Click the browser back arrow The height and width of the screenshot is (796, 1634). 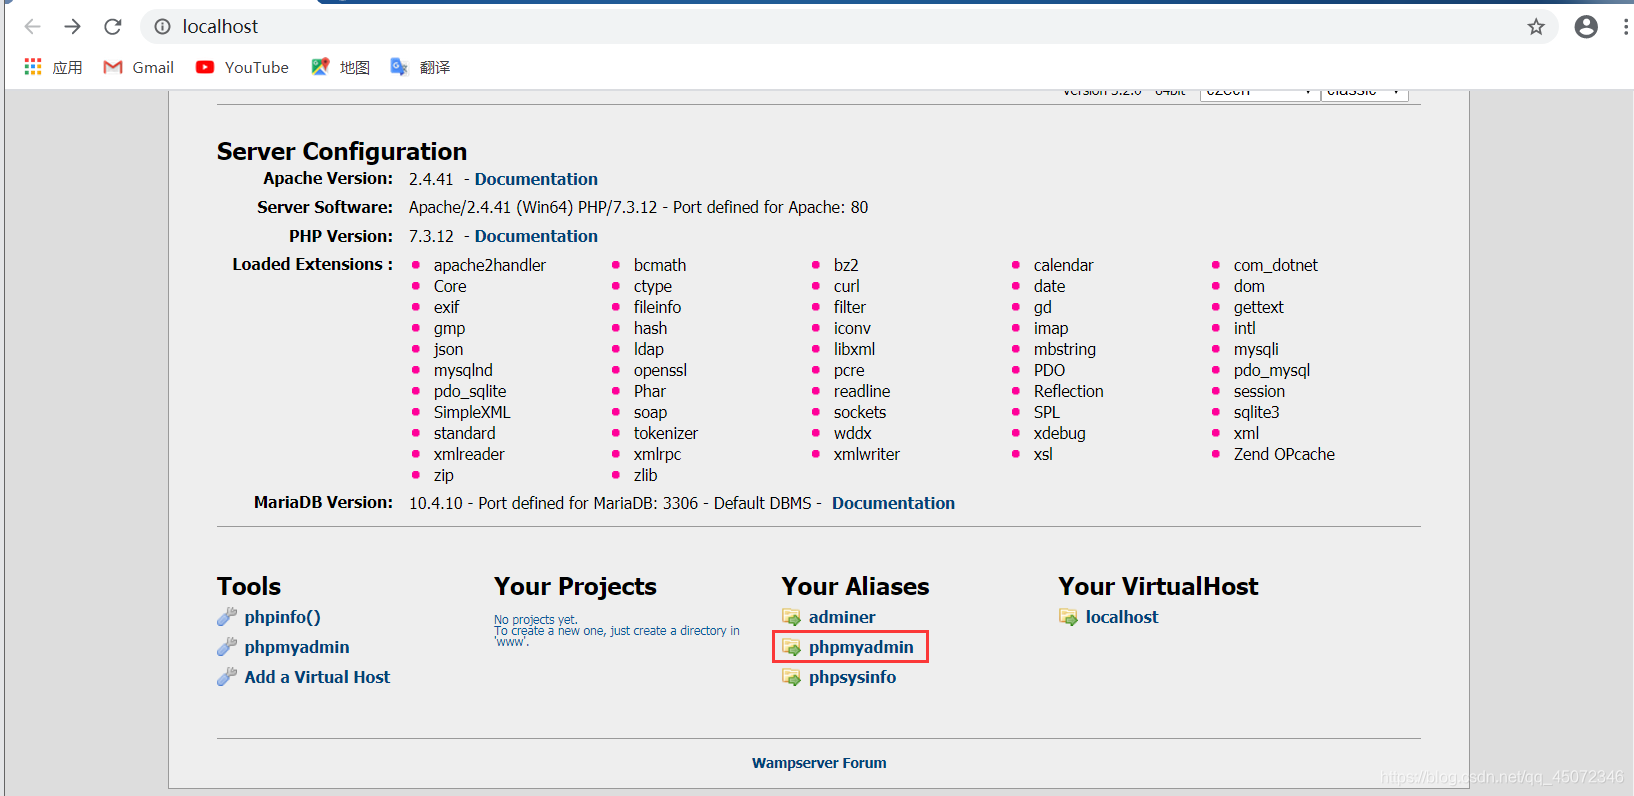coord(32,27)
